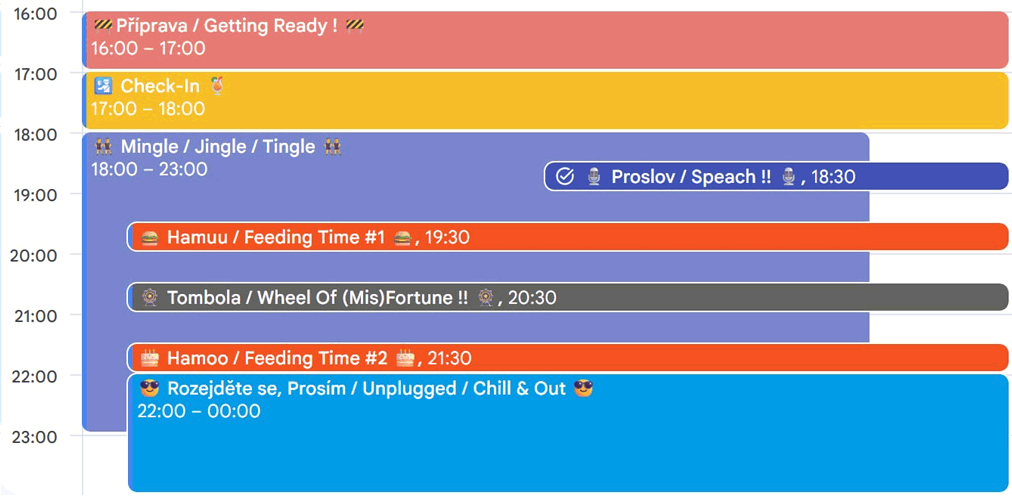This screenshot has height=496, width=1012.
Task: Click the cake emoji before Hamoo
Action: click(x=150, y=358)
